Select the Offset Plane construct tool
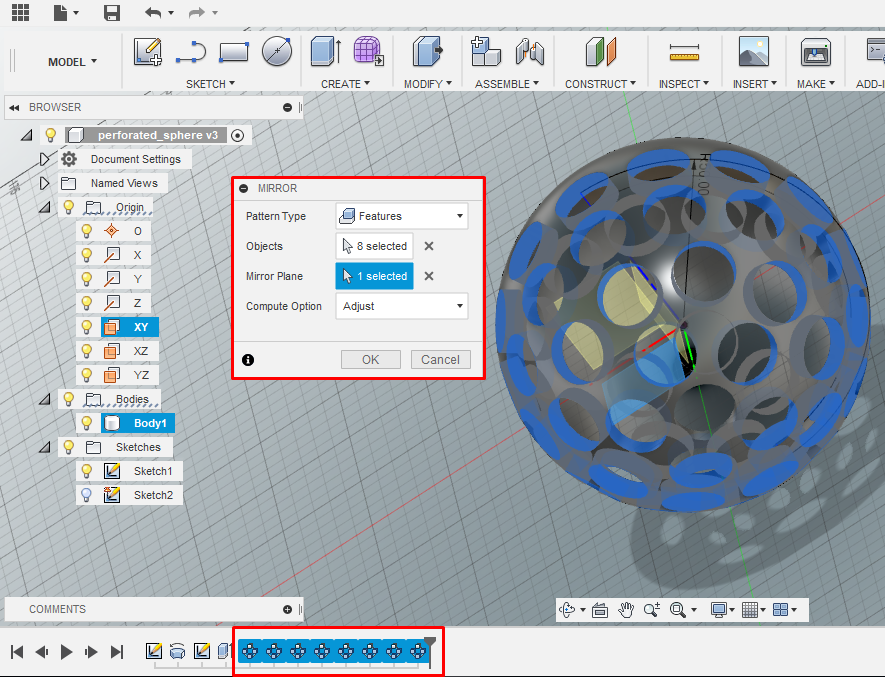The width and height of the screenshot is (885, 677). pyautogui.click(x=601, y=51)
